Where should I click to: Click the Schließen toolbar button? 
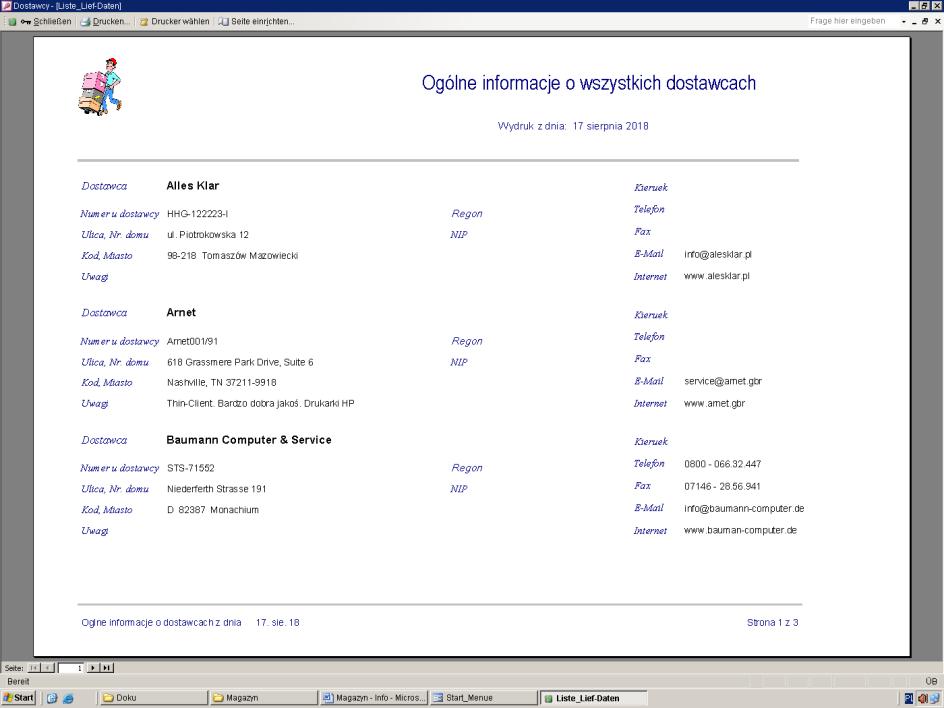(x=46, y=22)
